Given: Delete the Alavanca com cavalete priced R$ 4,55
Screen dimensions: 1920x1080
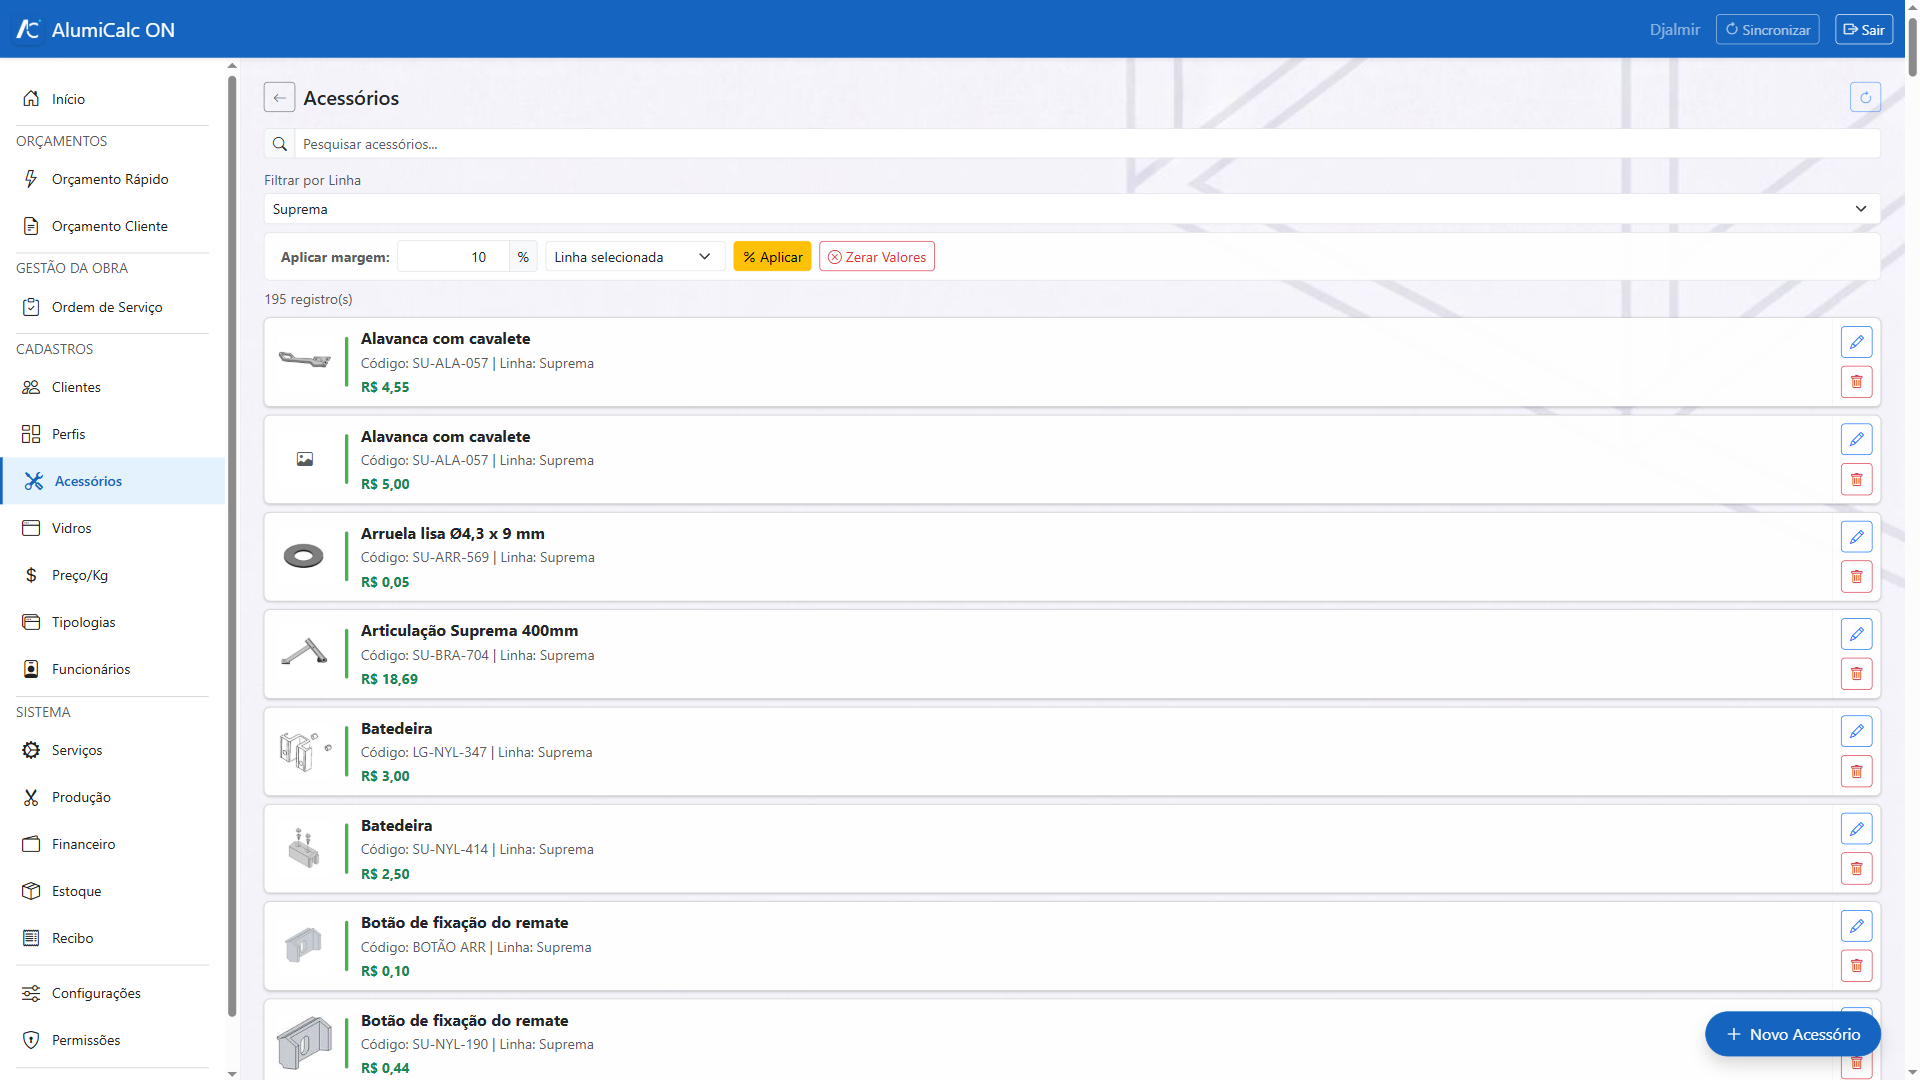Looking at the screenshot, I should pyautogui.click(x=1856, y=382).
